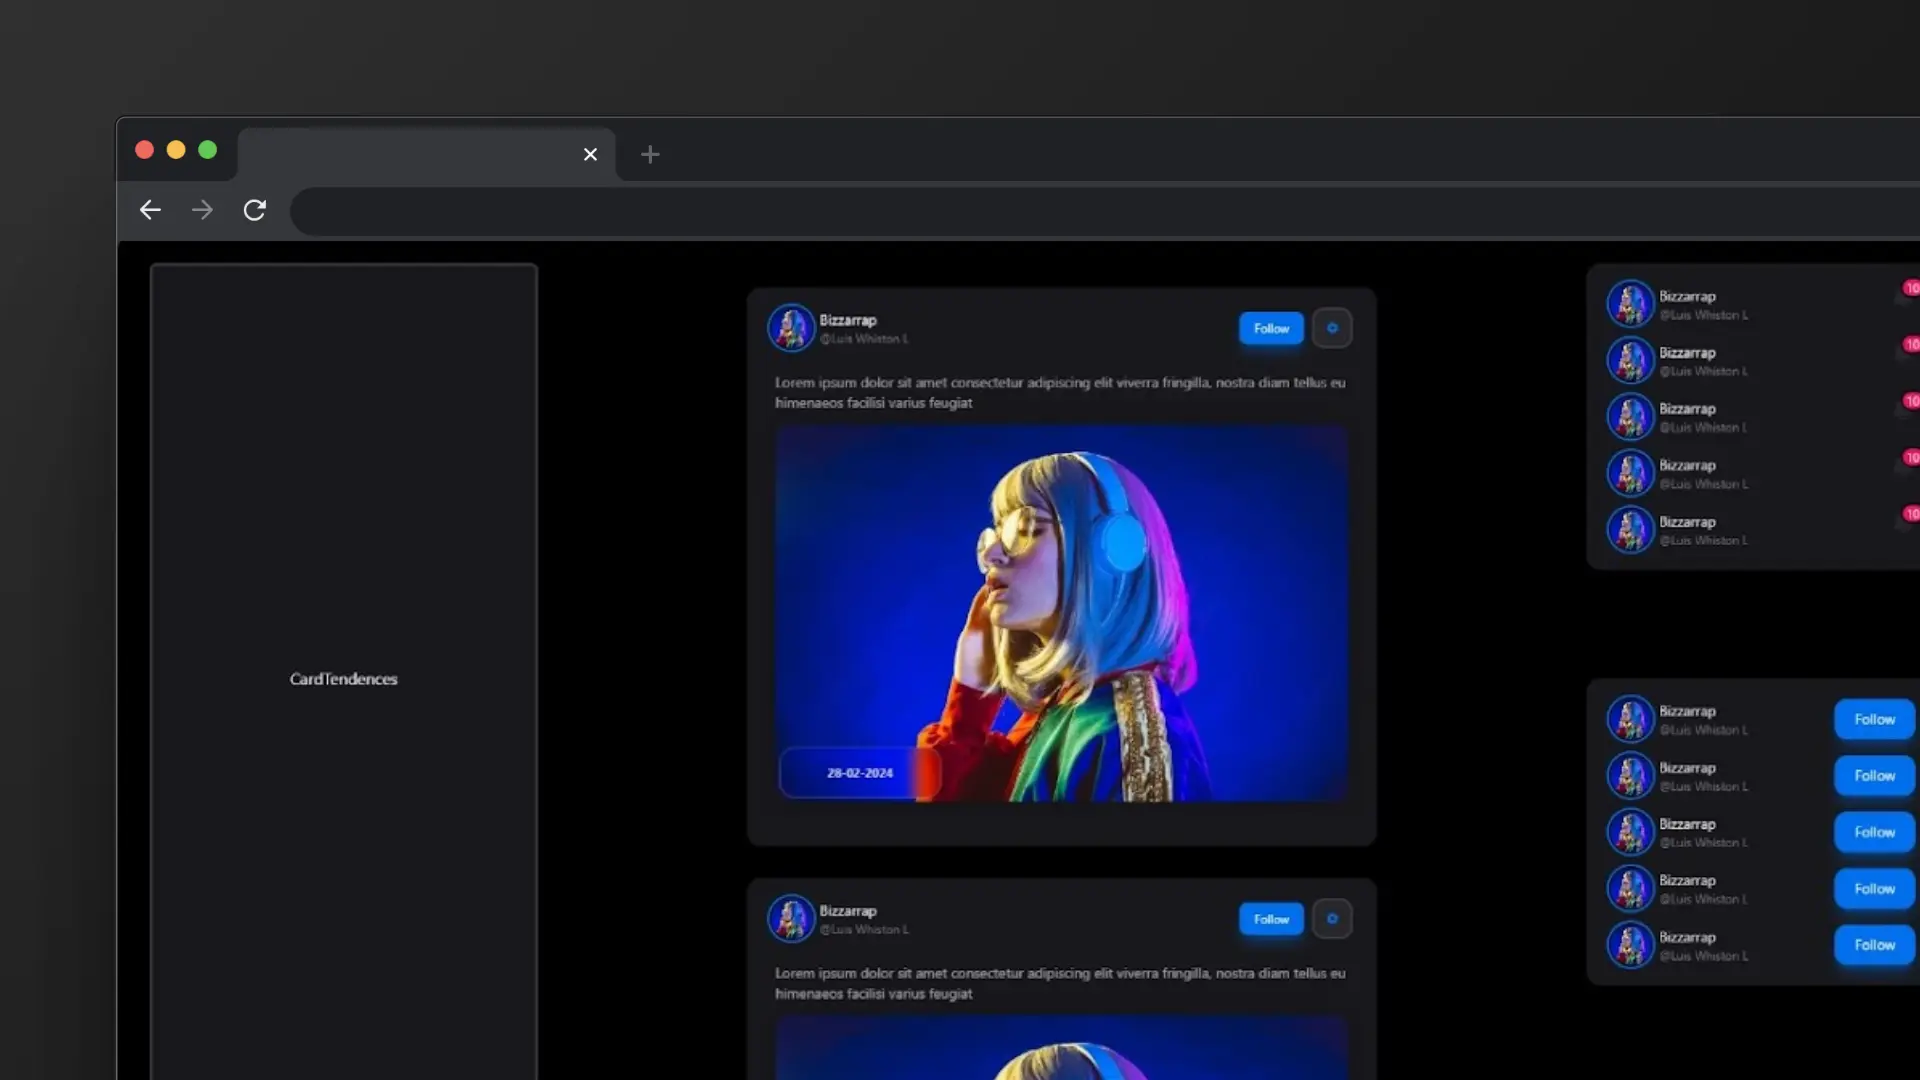Toggle Follow on the middle suggestion card
Viewport: 1920px width, 1080px height.
(1873, 831)
